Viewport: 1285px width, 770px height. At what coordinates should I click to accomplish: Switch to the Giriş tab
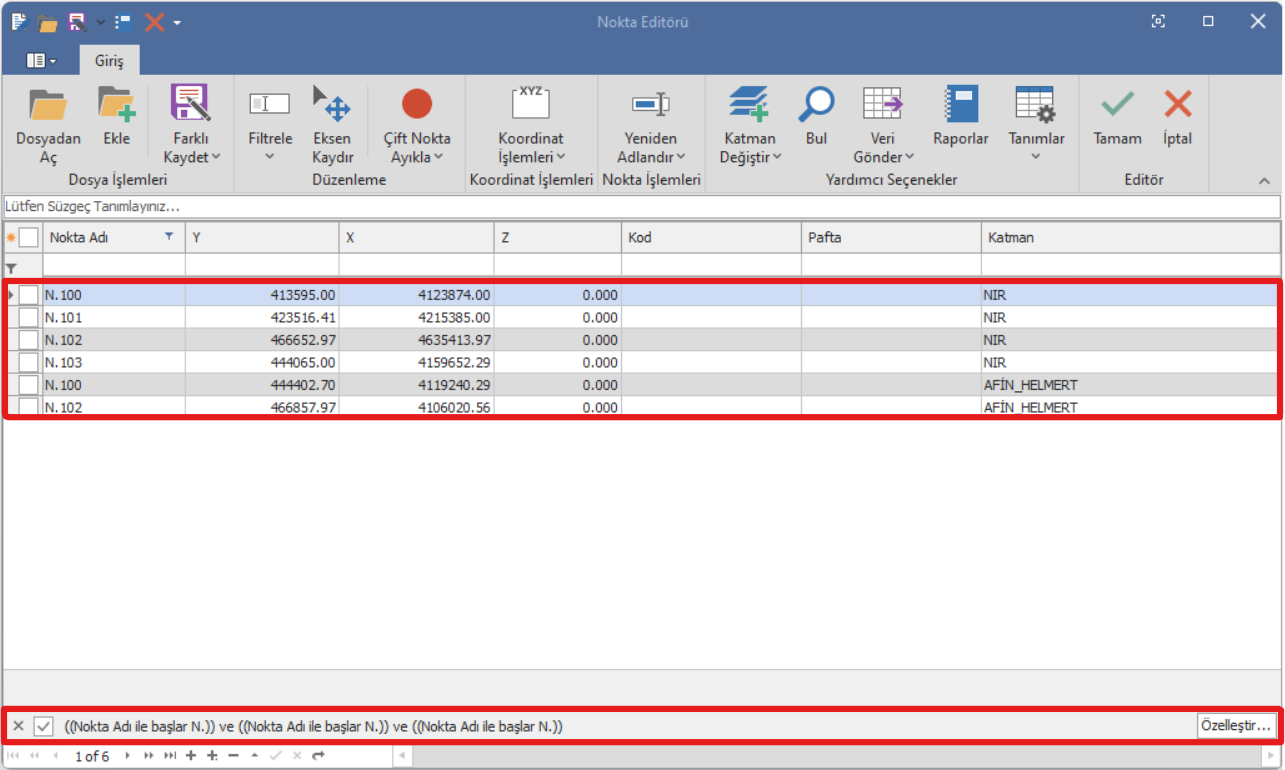click(109, 61)
